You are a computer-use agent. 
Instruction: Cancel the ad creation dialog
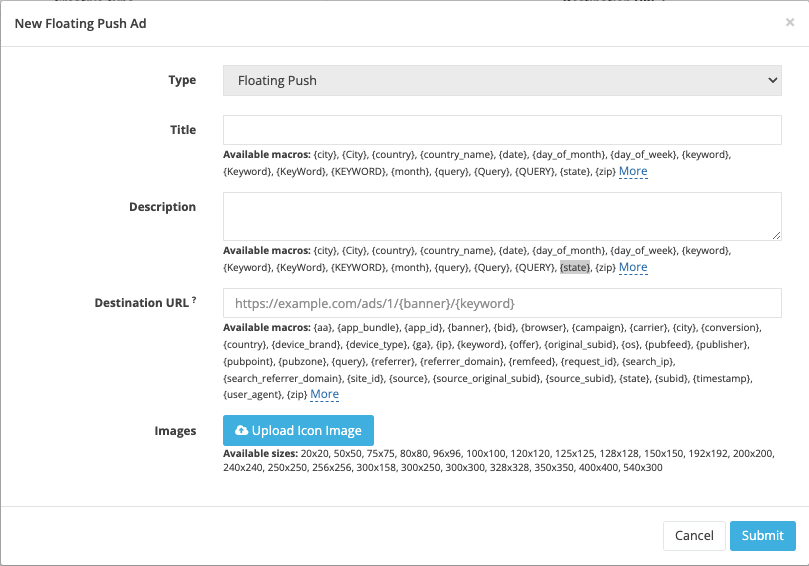click(x=694, y=536)
